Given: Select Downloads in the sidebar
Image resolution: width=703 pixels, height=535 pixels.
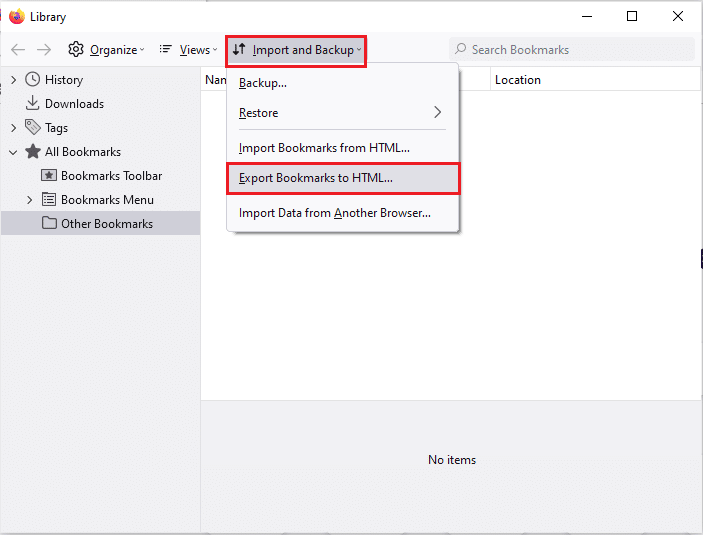Looking at the screenshot, I should pyautogui.click(x=100, y=104).
